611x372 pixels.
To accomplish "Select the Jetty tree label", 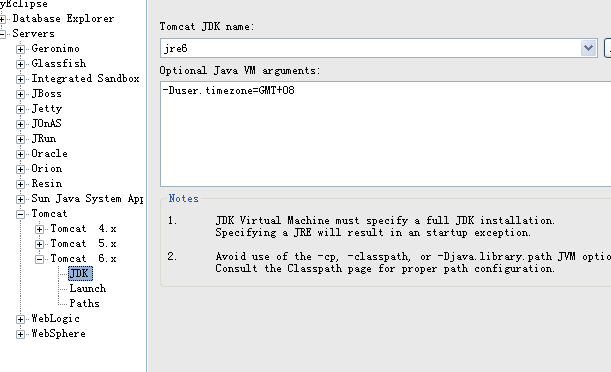I will coord(47,109).
